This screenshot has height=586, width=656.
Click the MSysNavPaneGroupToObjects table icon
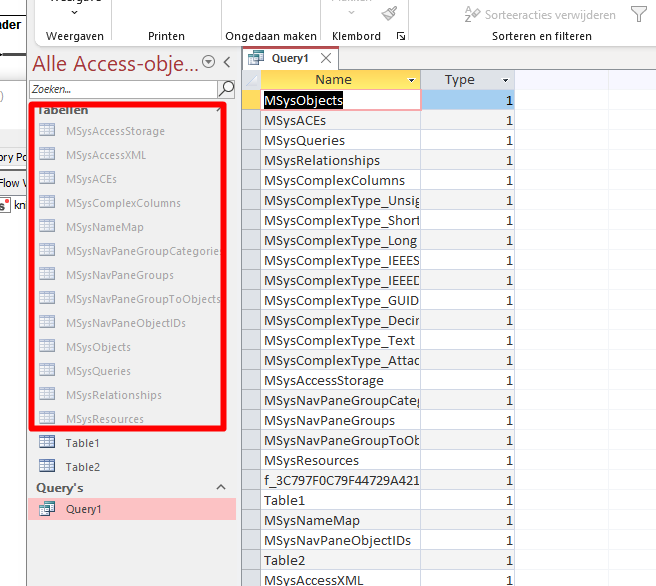(47, 298)
